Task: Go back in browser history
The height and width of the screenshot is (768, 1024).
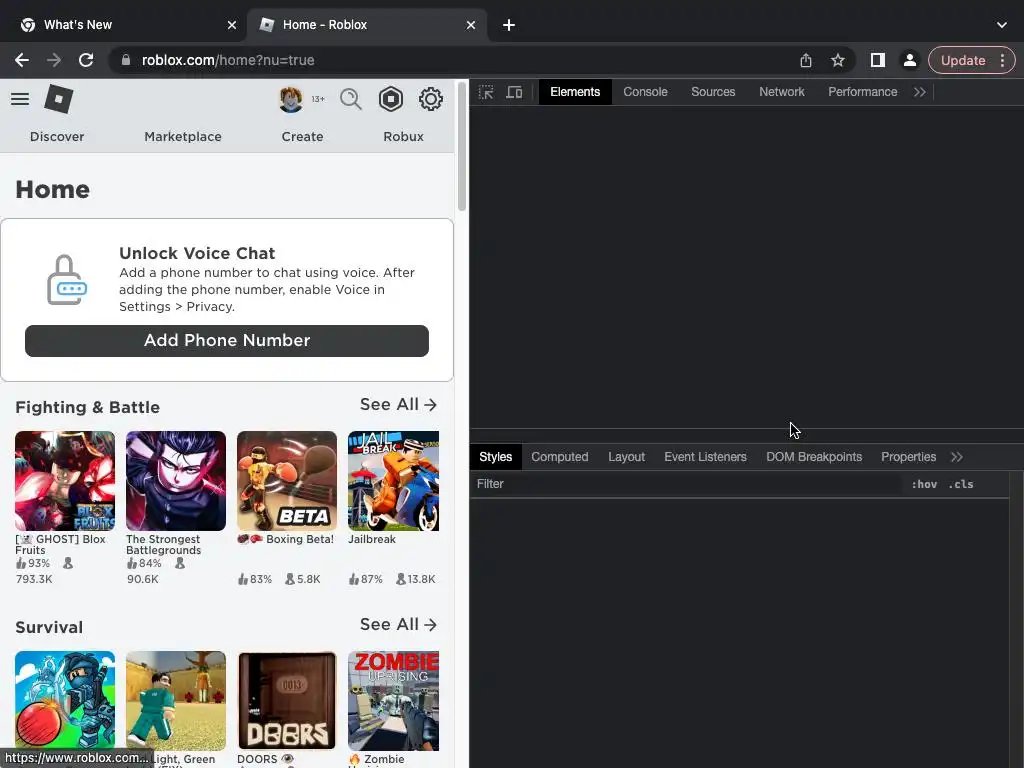Action: click(22, 60)
